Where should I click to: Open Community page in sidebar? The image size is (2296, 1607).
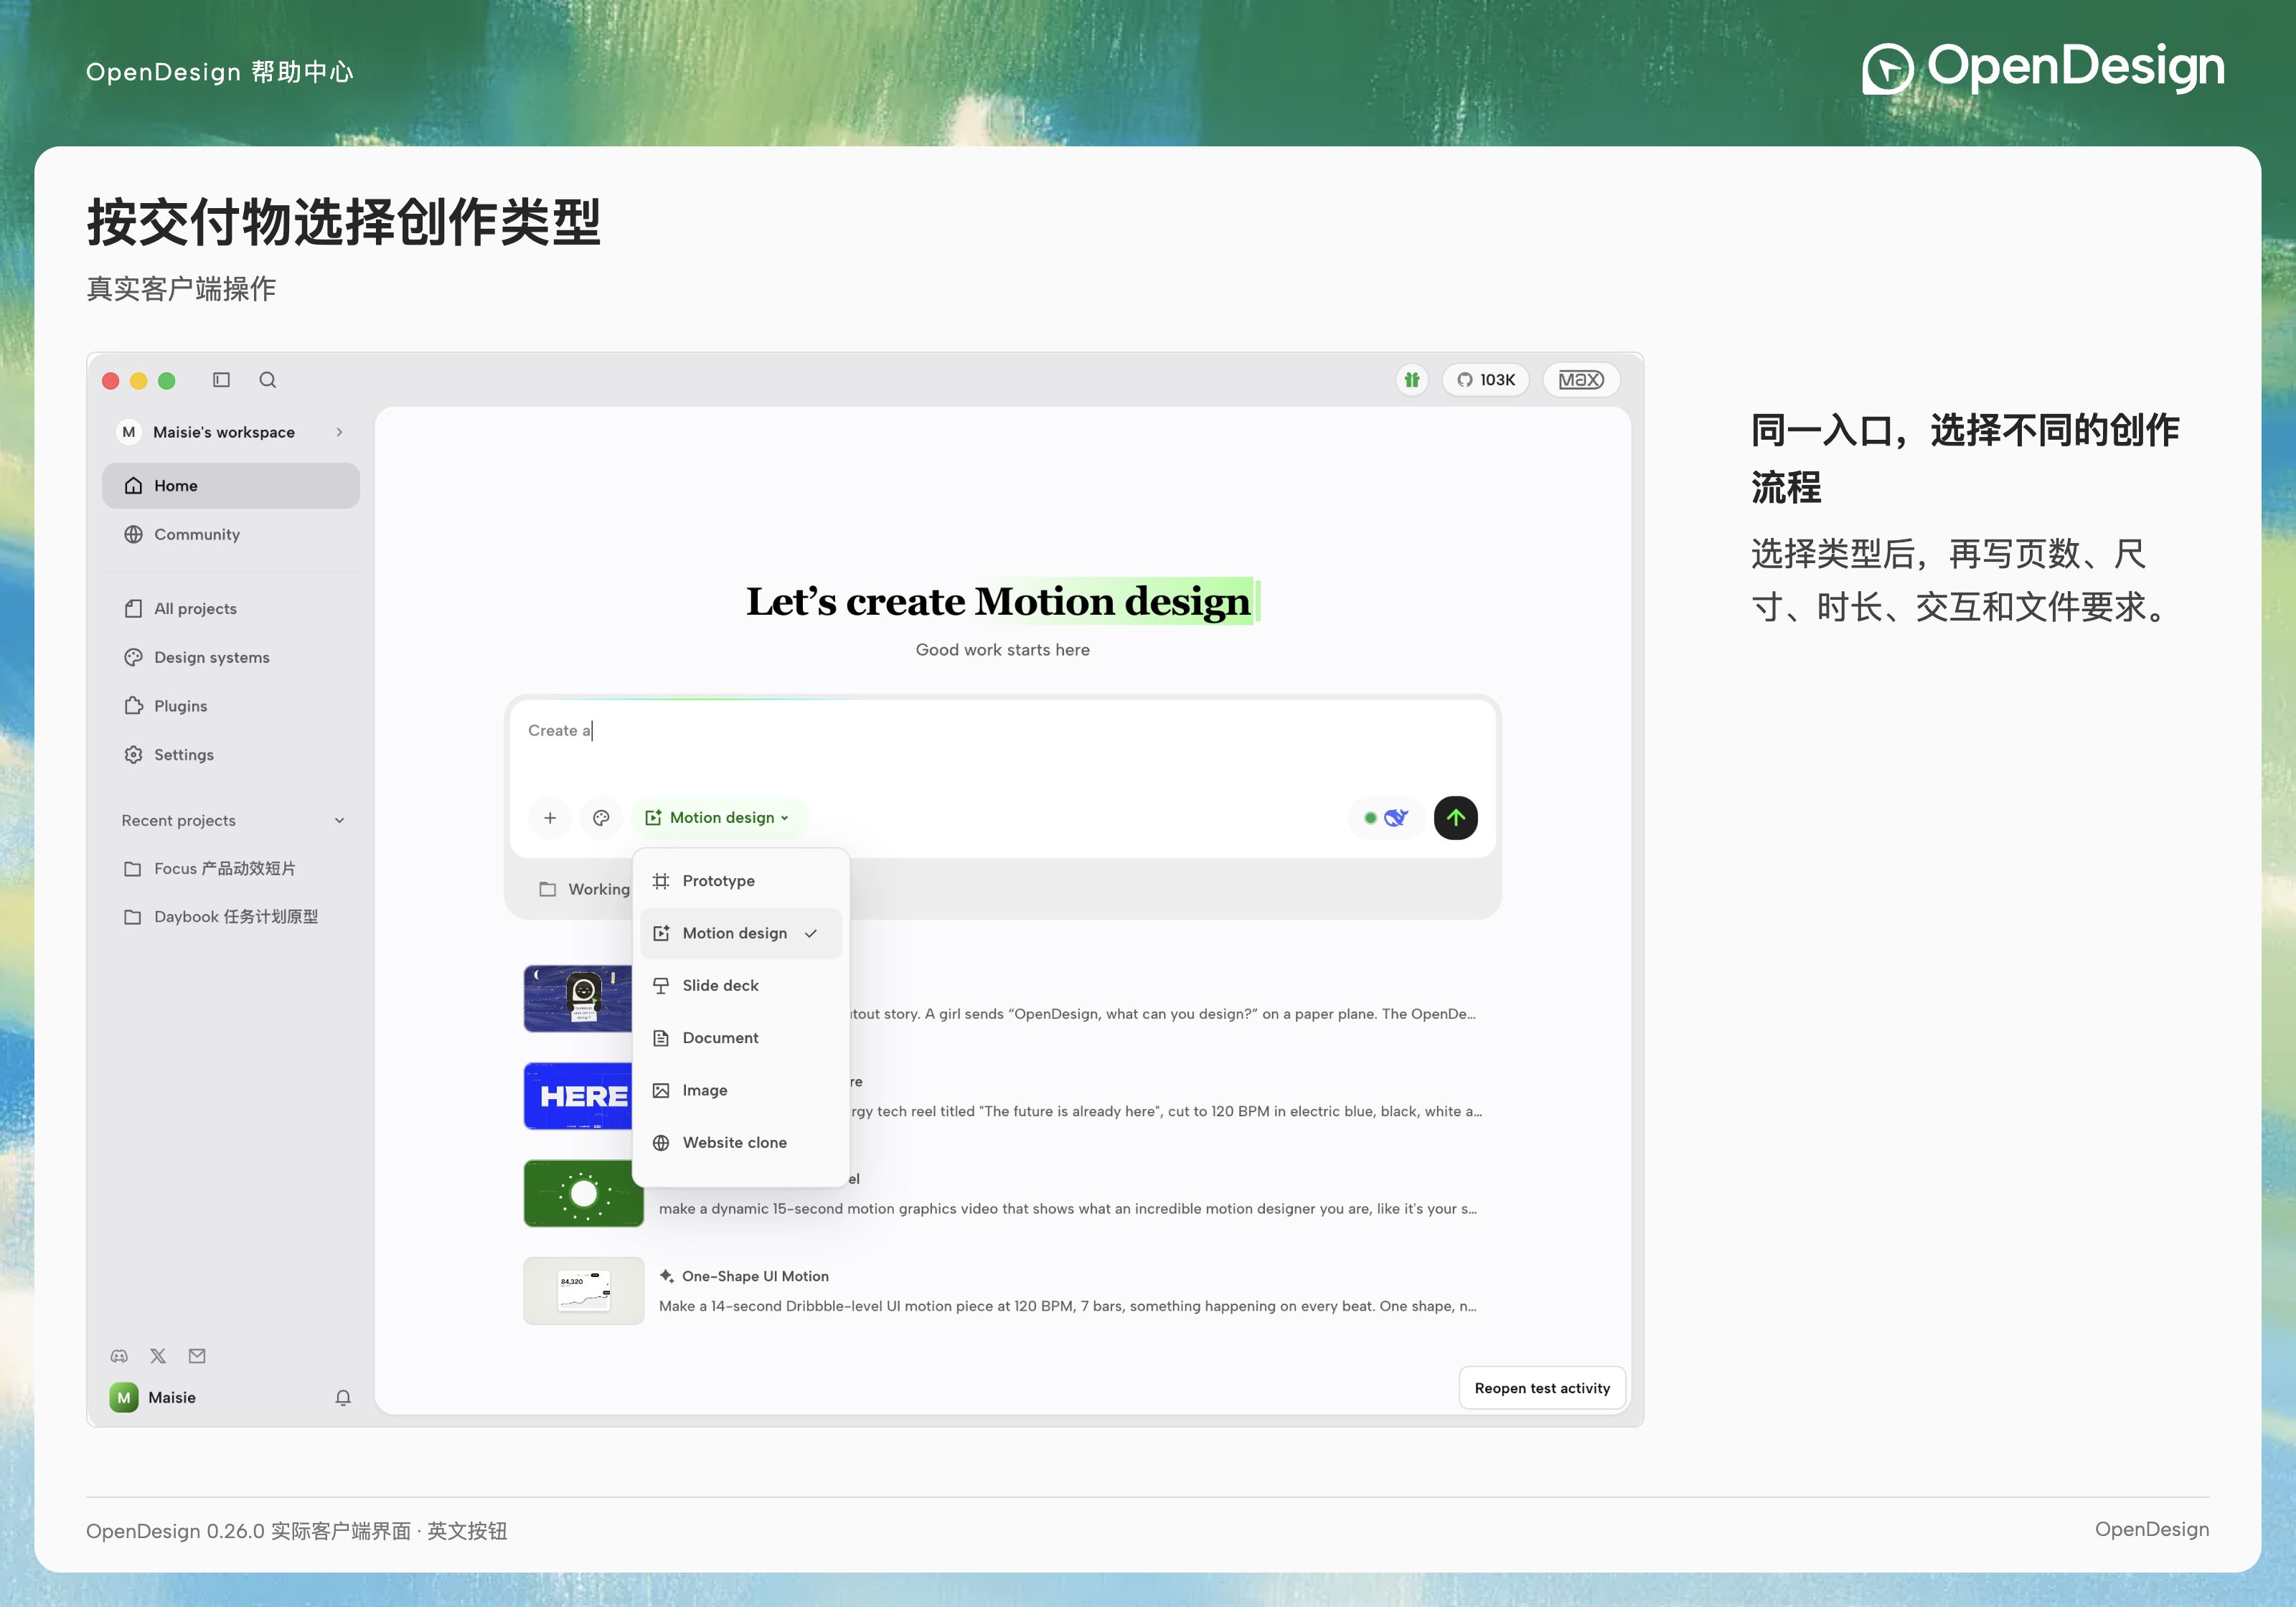point(231,535)
